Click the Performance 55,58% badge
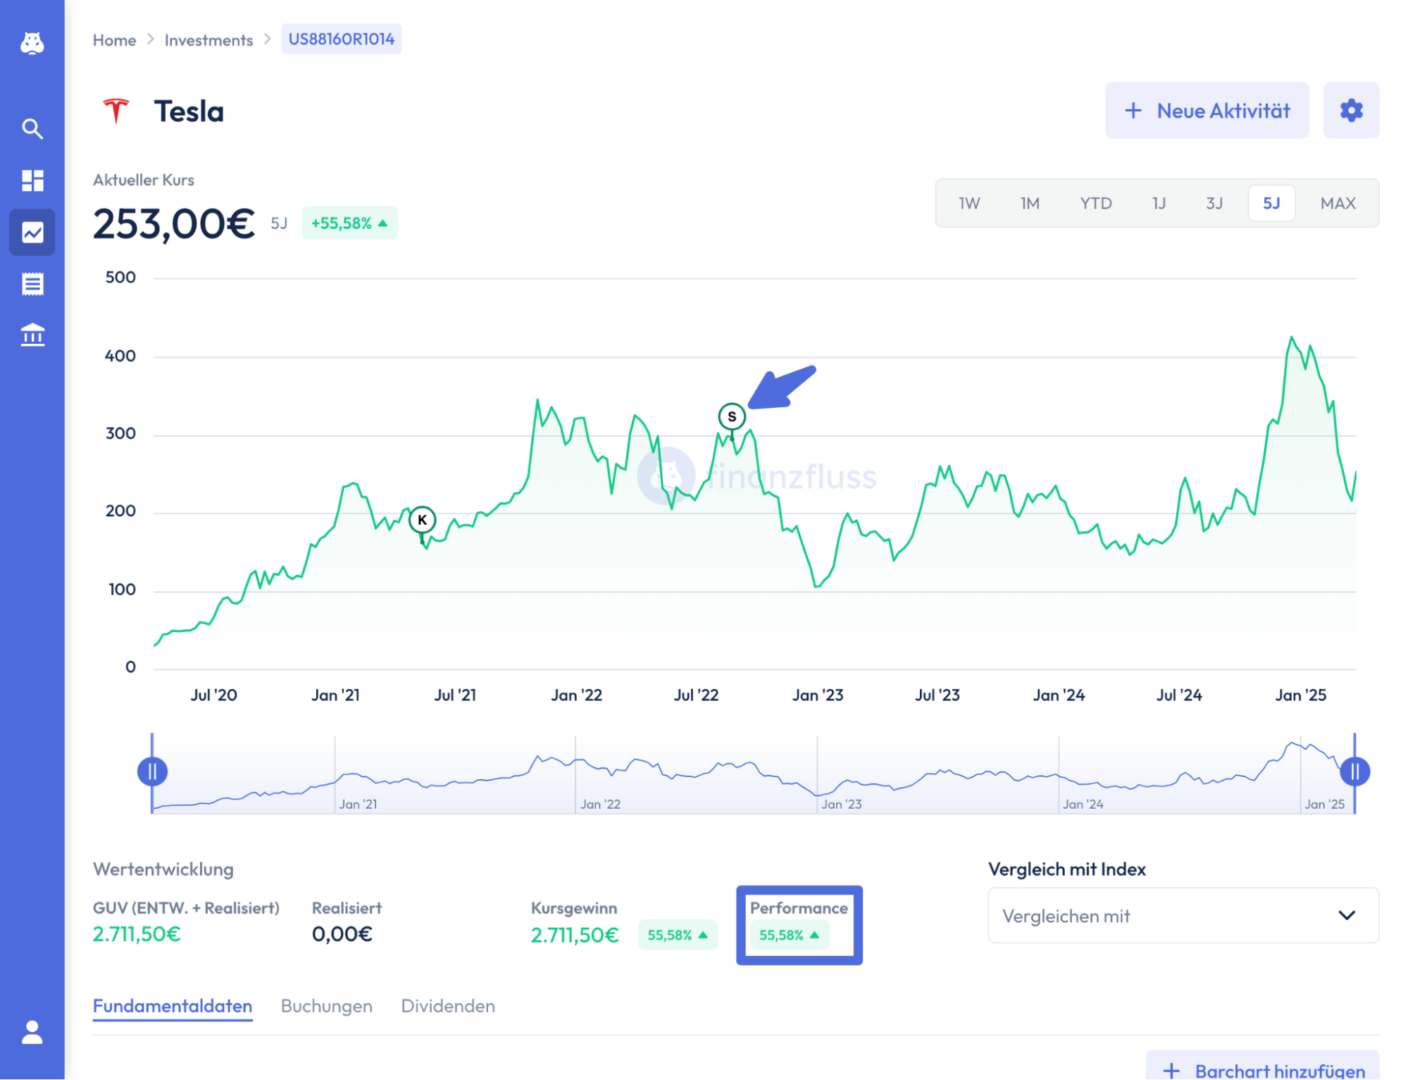 click(x=789, y=935)
